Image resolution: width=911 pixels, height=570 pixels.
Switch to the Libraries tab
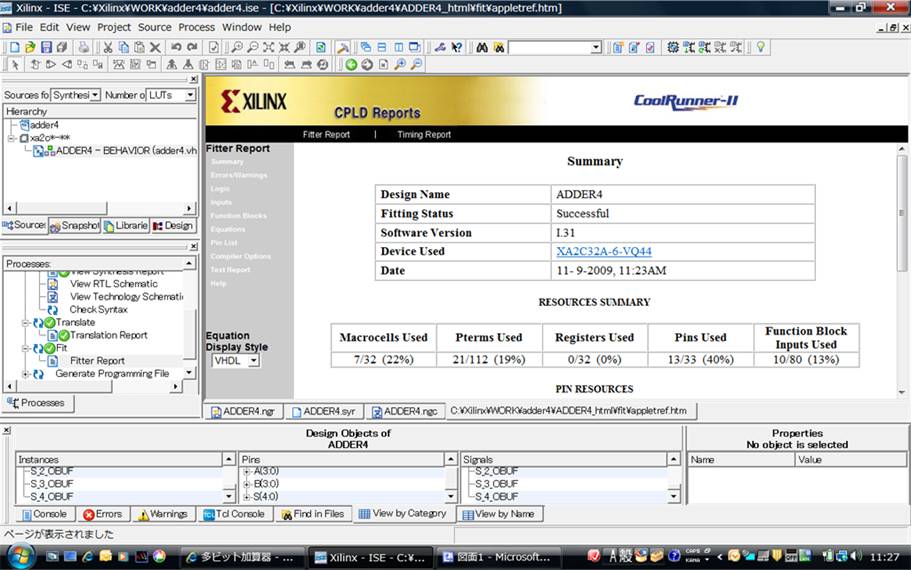[125, 225]
